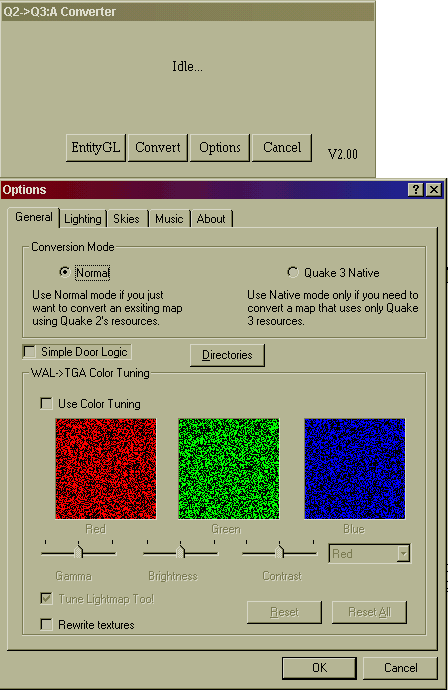
Task: Open the Directories button
Action: pos(227,355)
